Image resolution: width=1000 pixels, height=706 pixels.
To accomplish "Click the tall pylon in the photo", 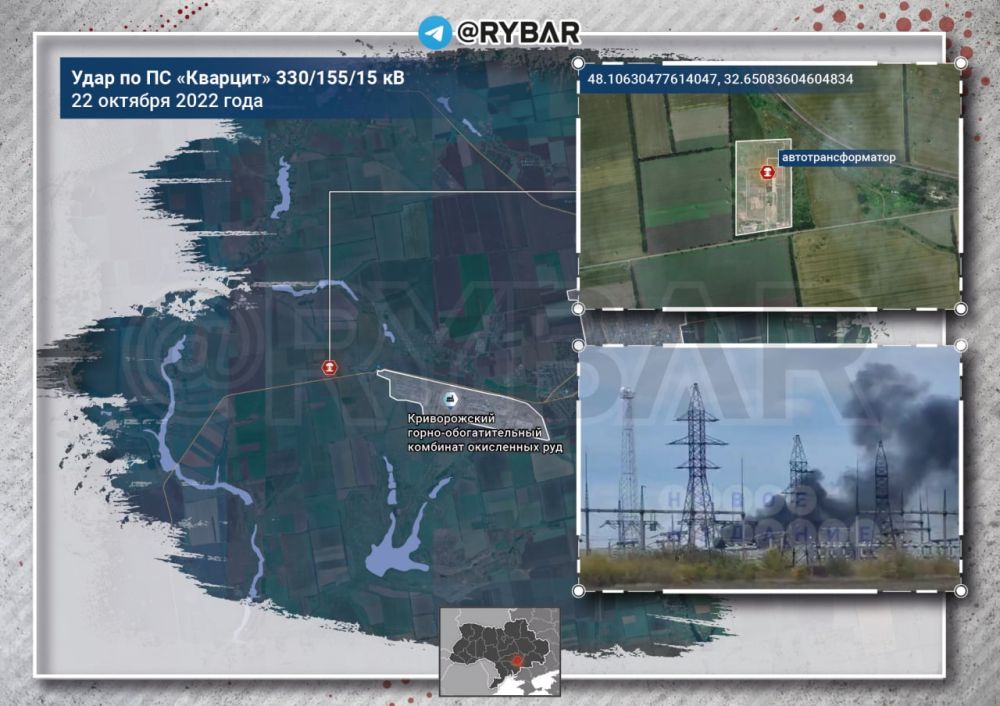I will [x=697, y=466].
